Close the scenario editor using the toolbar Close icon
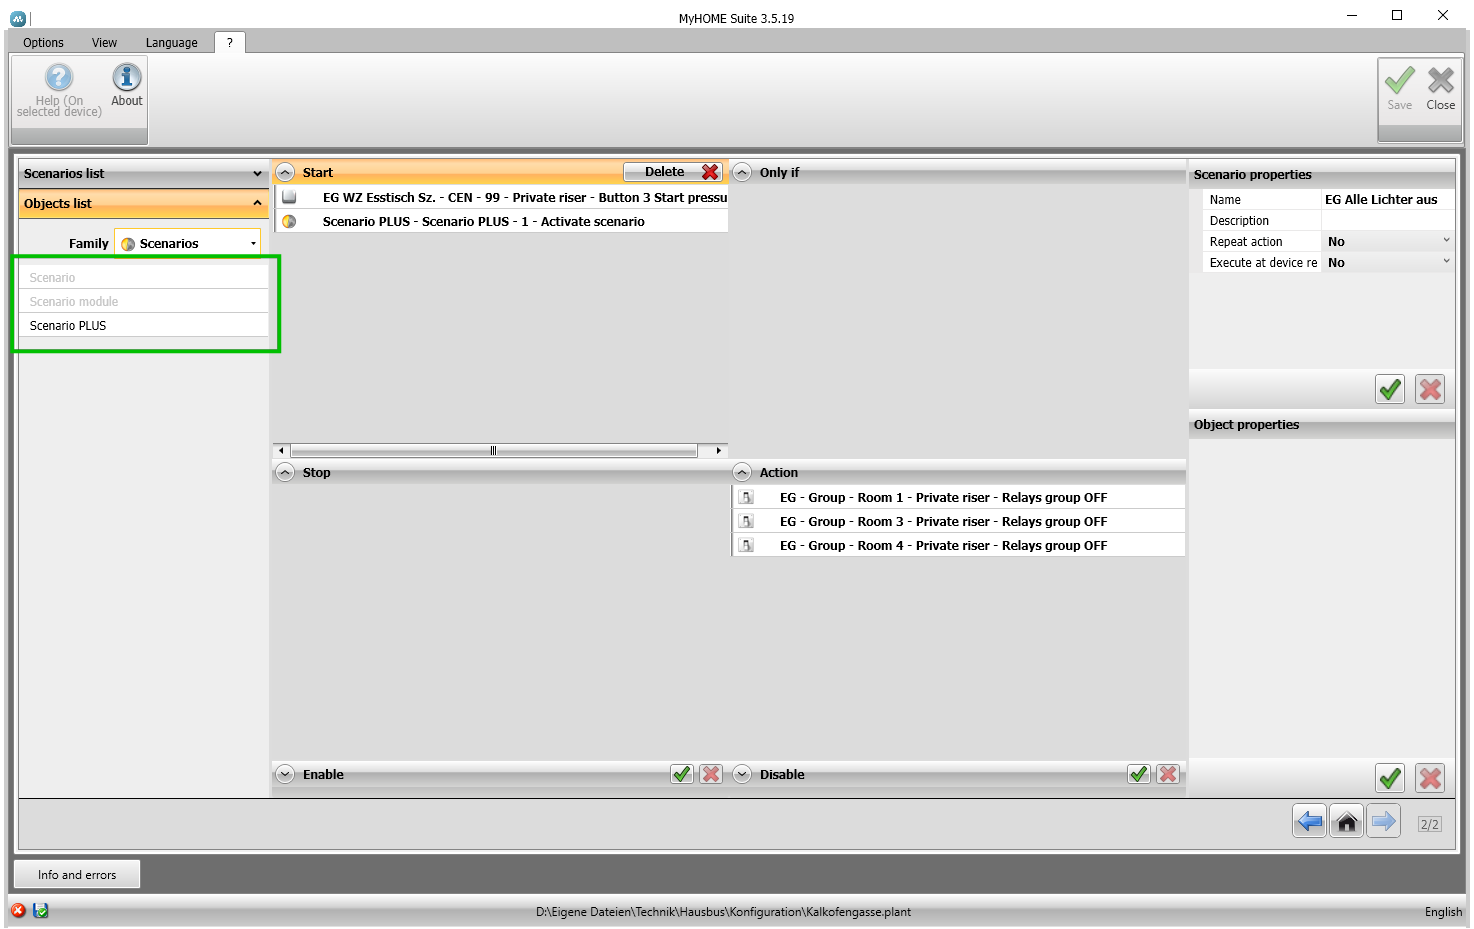The image size is (1474, 929). (1441, 88)
